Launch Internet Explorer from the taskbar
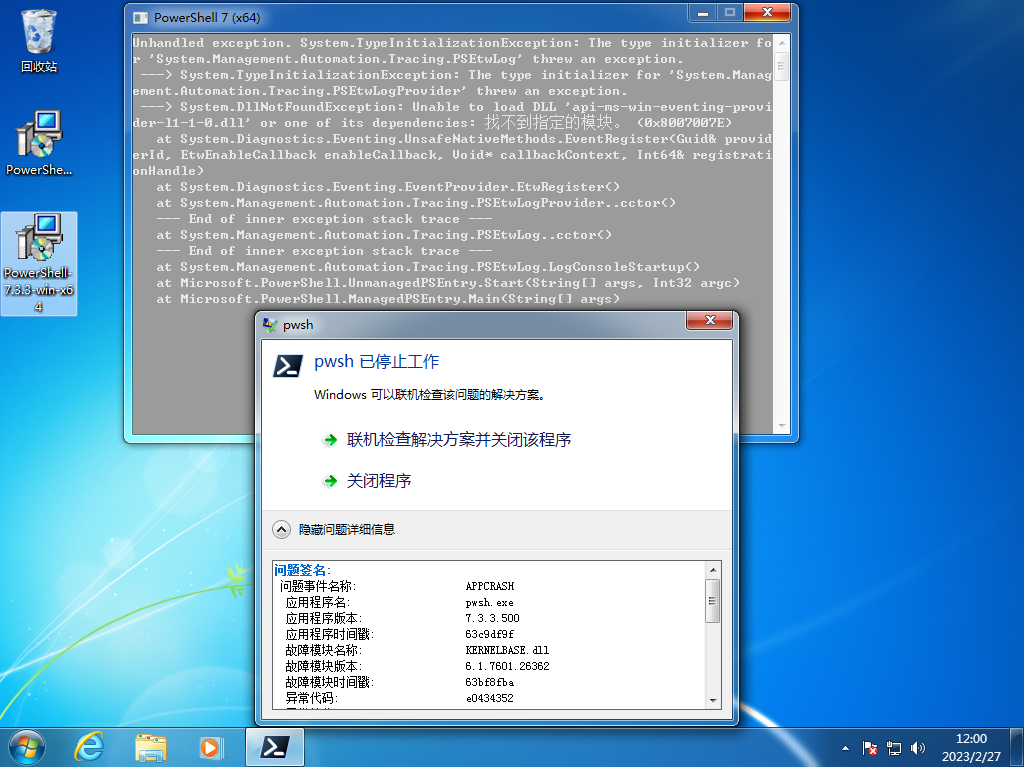The height and width of the screenshot is (767, 1024). [89, 747]
